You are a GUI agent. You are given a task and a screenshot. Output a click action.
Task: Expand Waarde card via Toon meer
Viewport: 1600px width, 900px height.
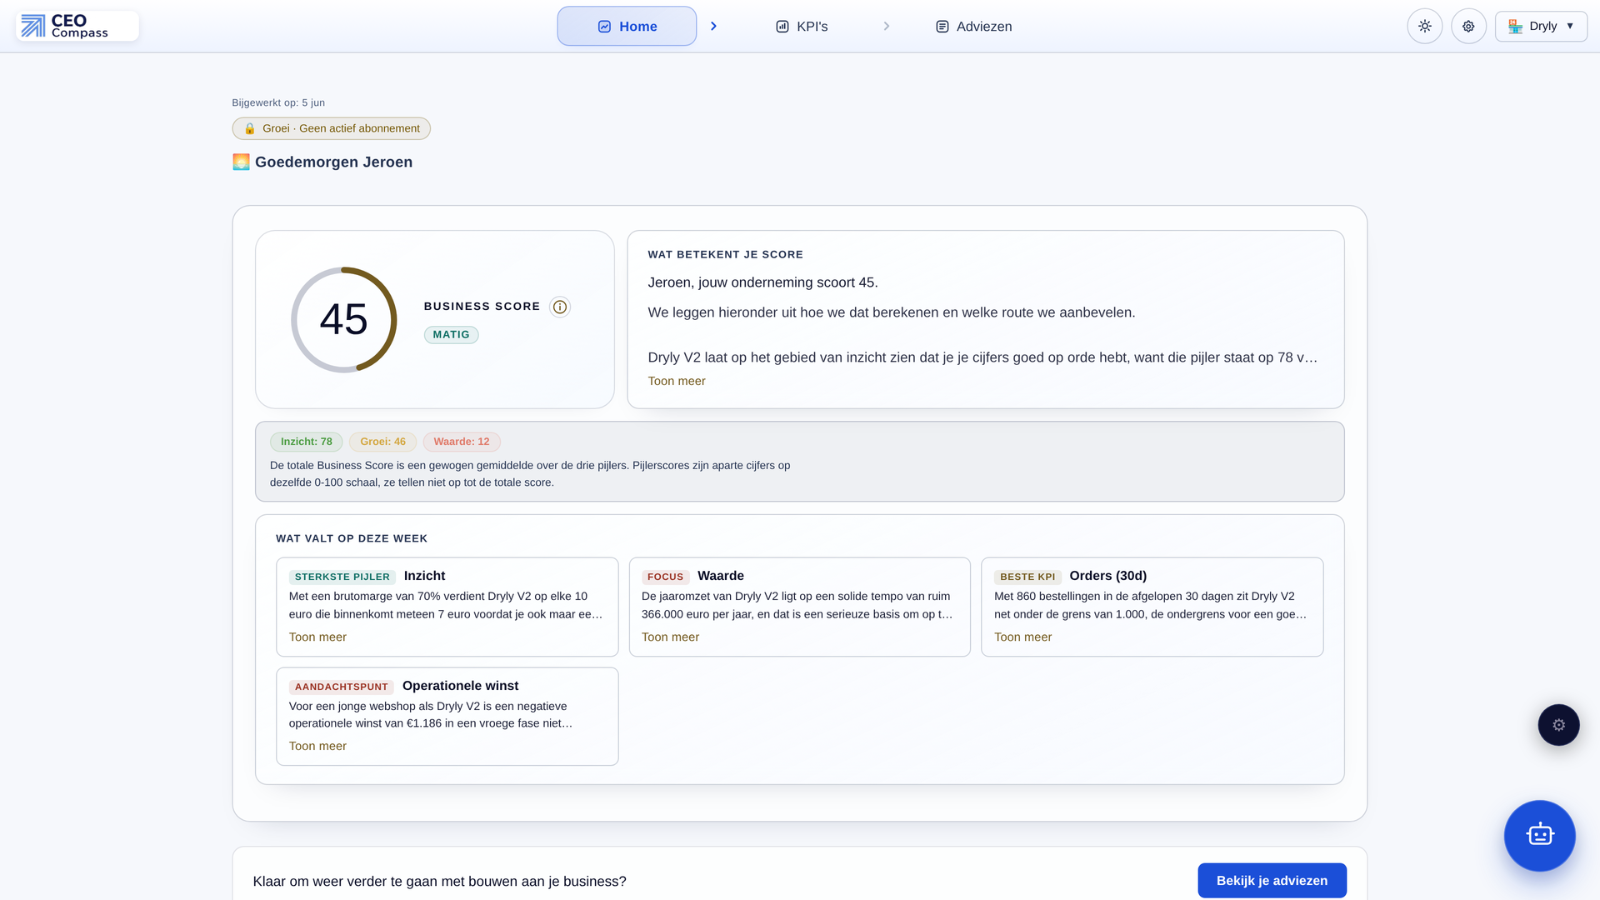point(671,637)
